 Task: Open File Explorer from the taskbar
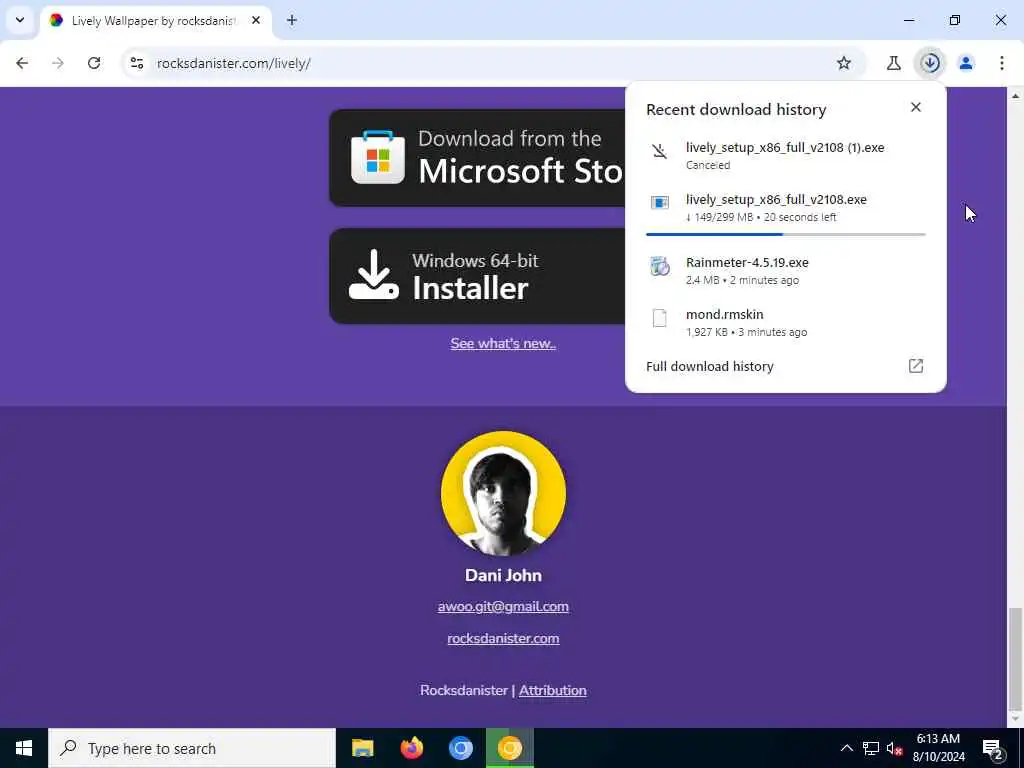pos(362,748)
